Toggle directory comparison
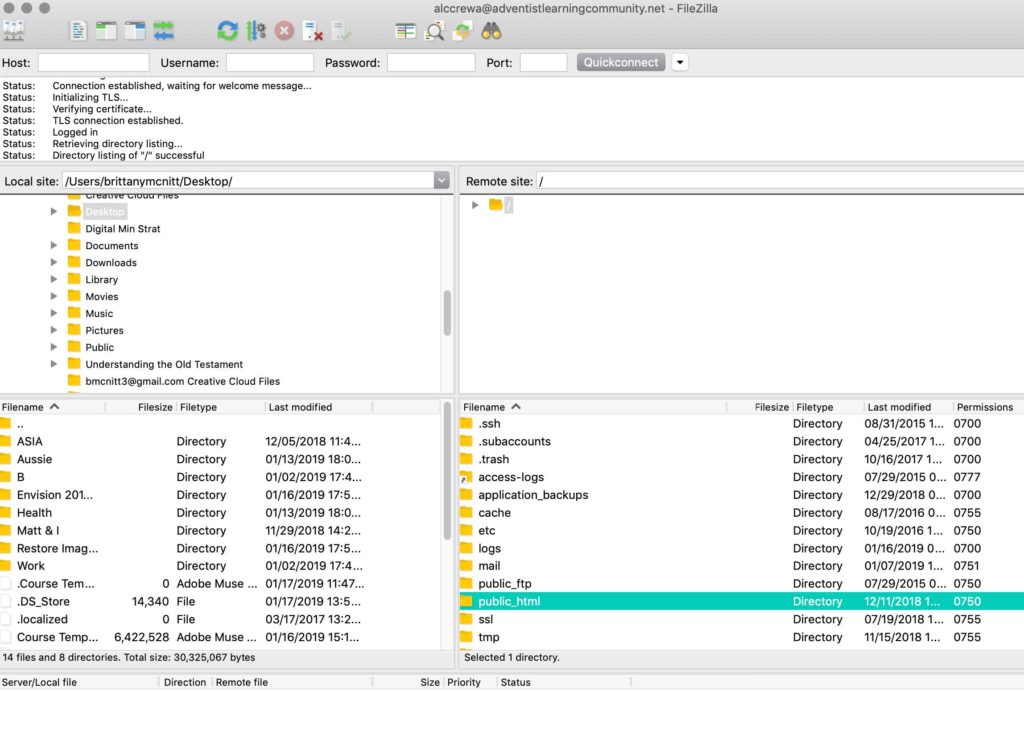1024x733 pixels. tap(434, 31)
